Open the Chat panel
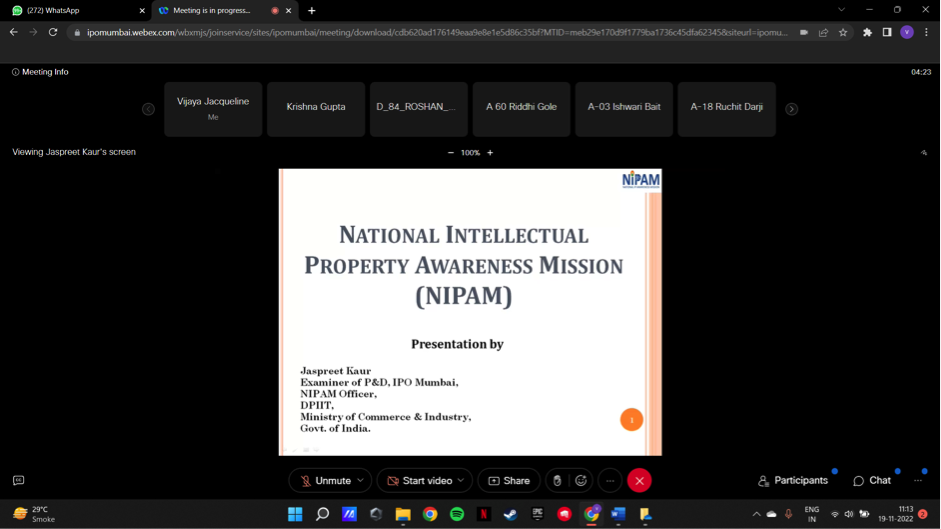Image resolution: width=941 pixels, height=529 pixels. (x=872, y=481)
